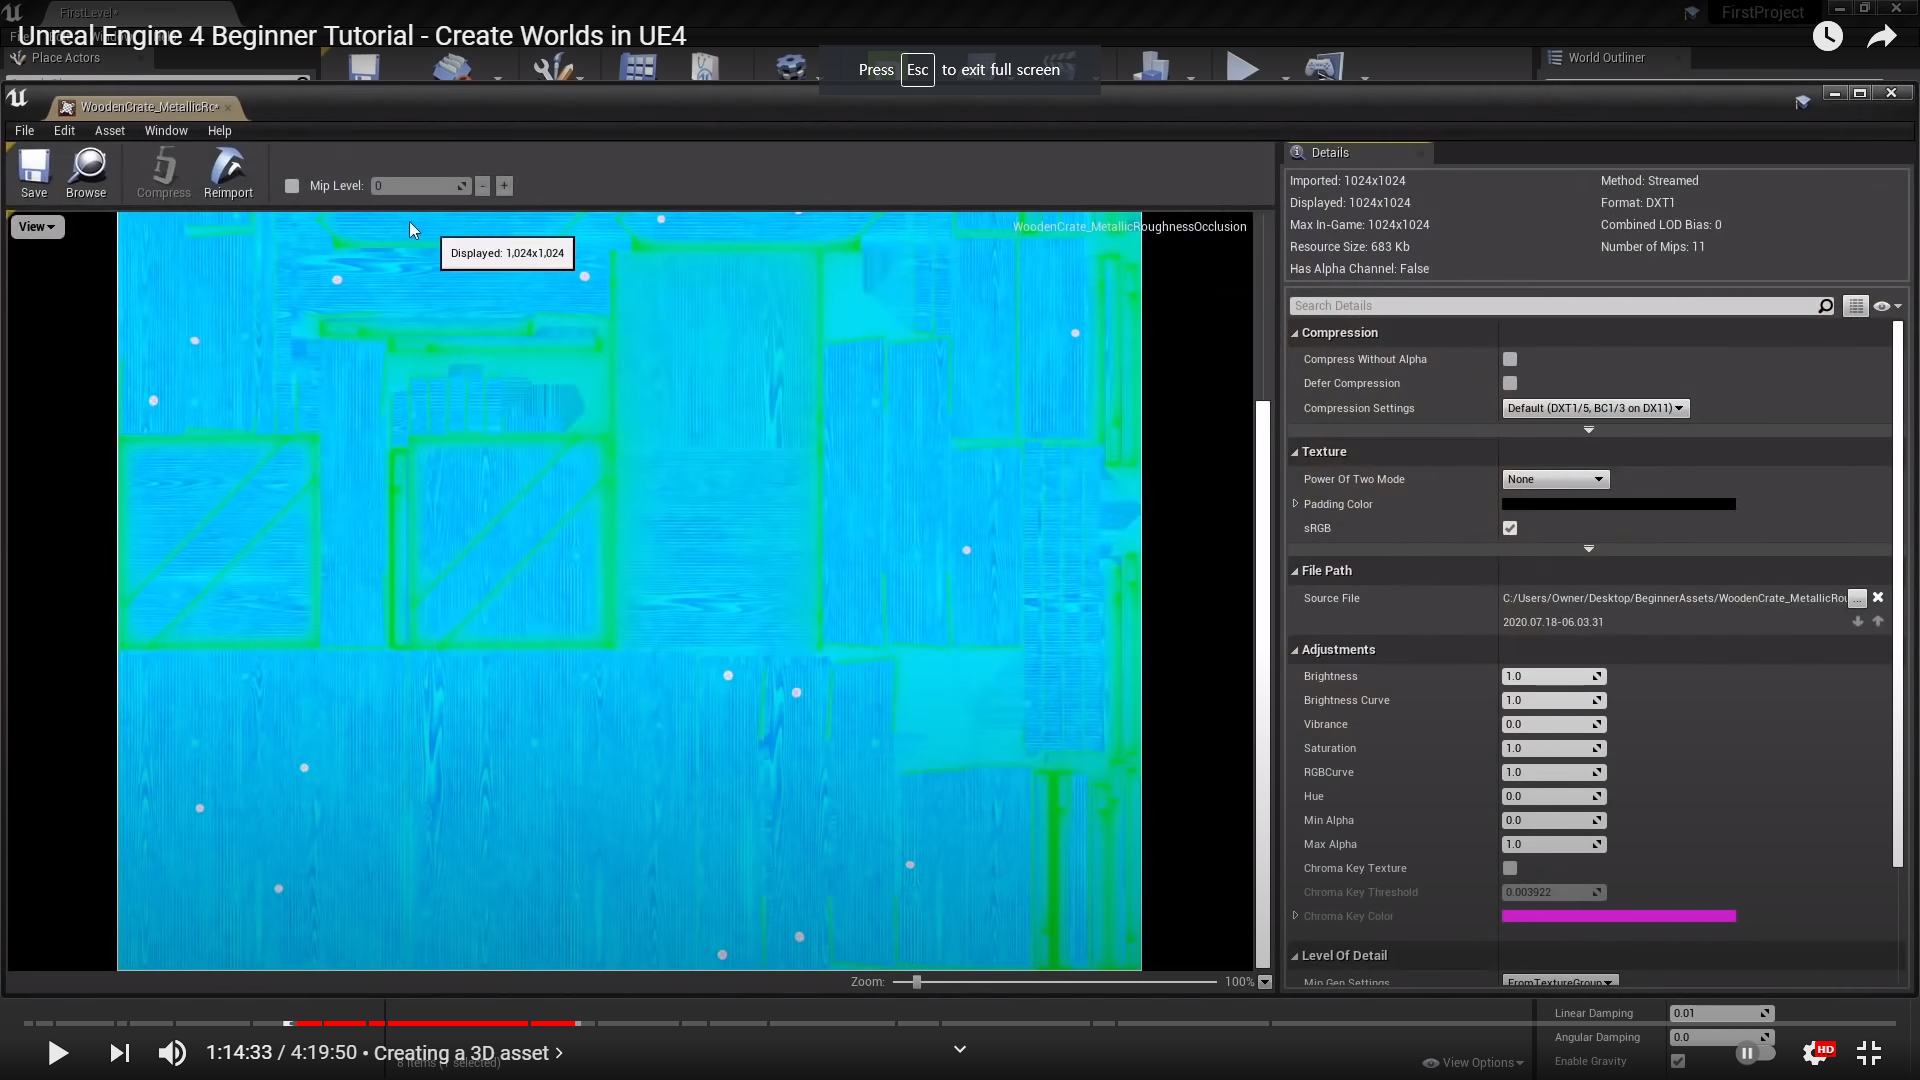Click the property matrix grid icon

tap(1856, 306)
